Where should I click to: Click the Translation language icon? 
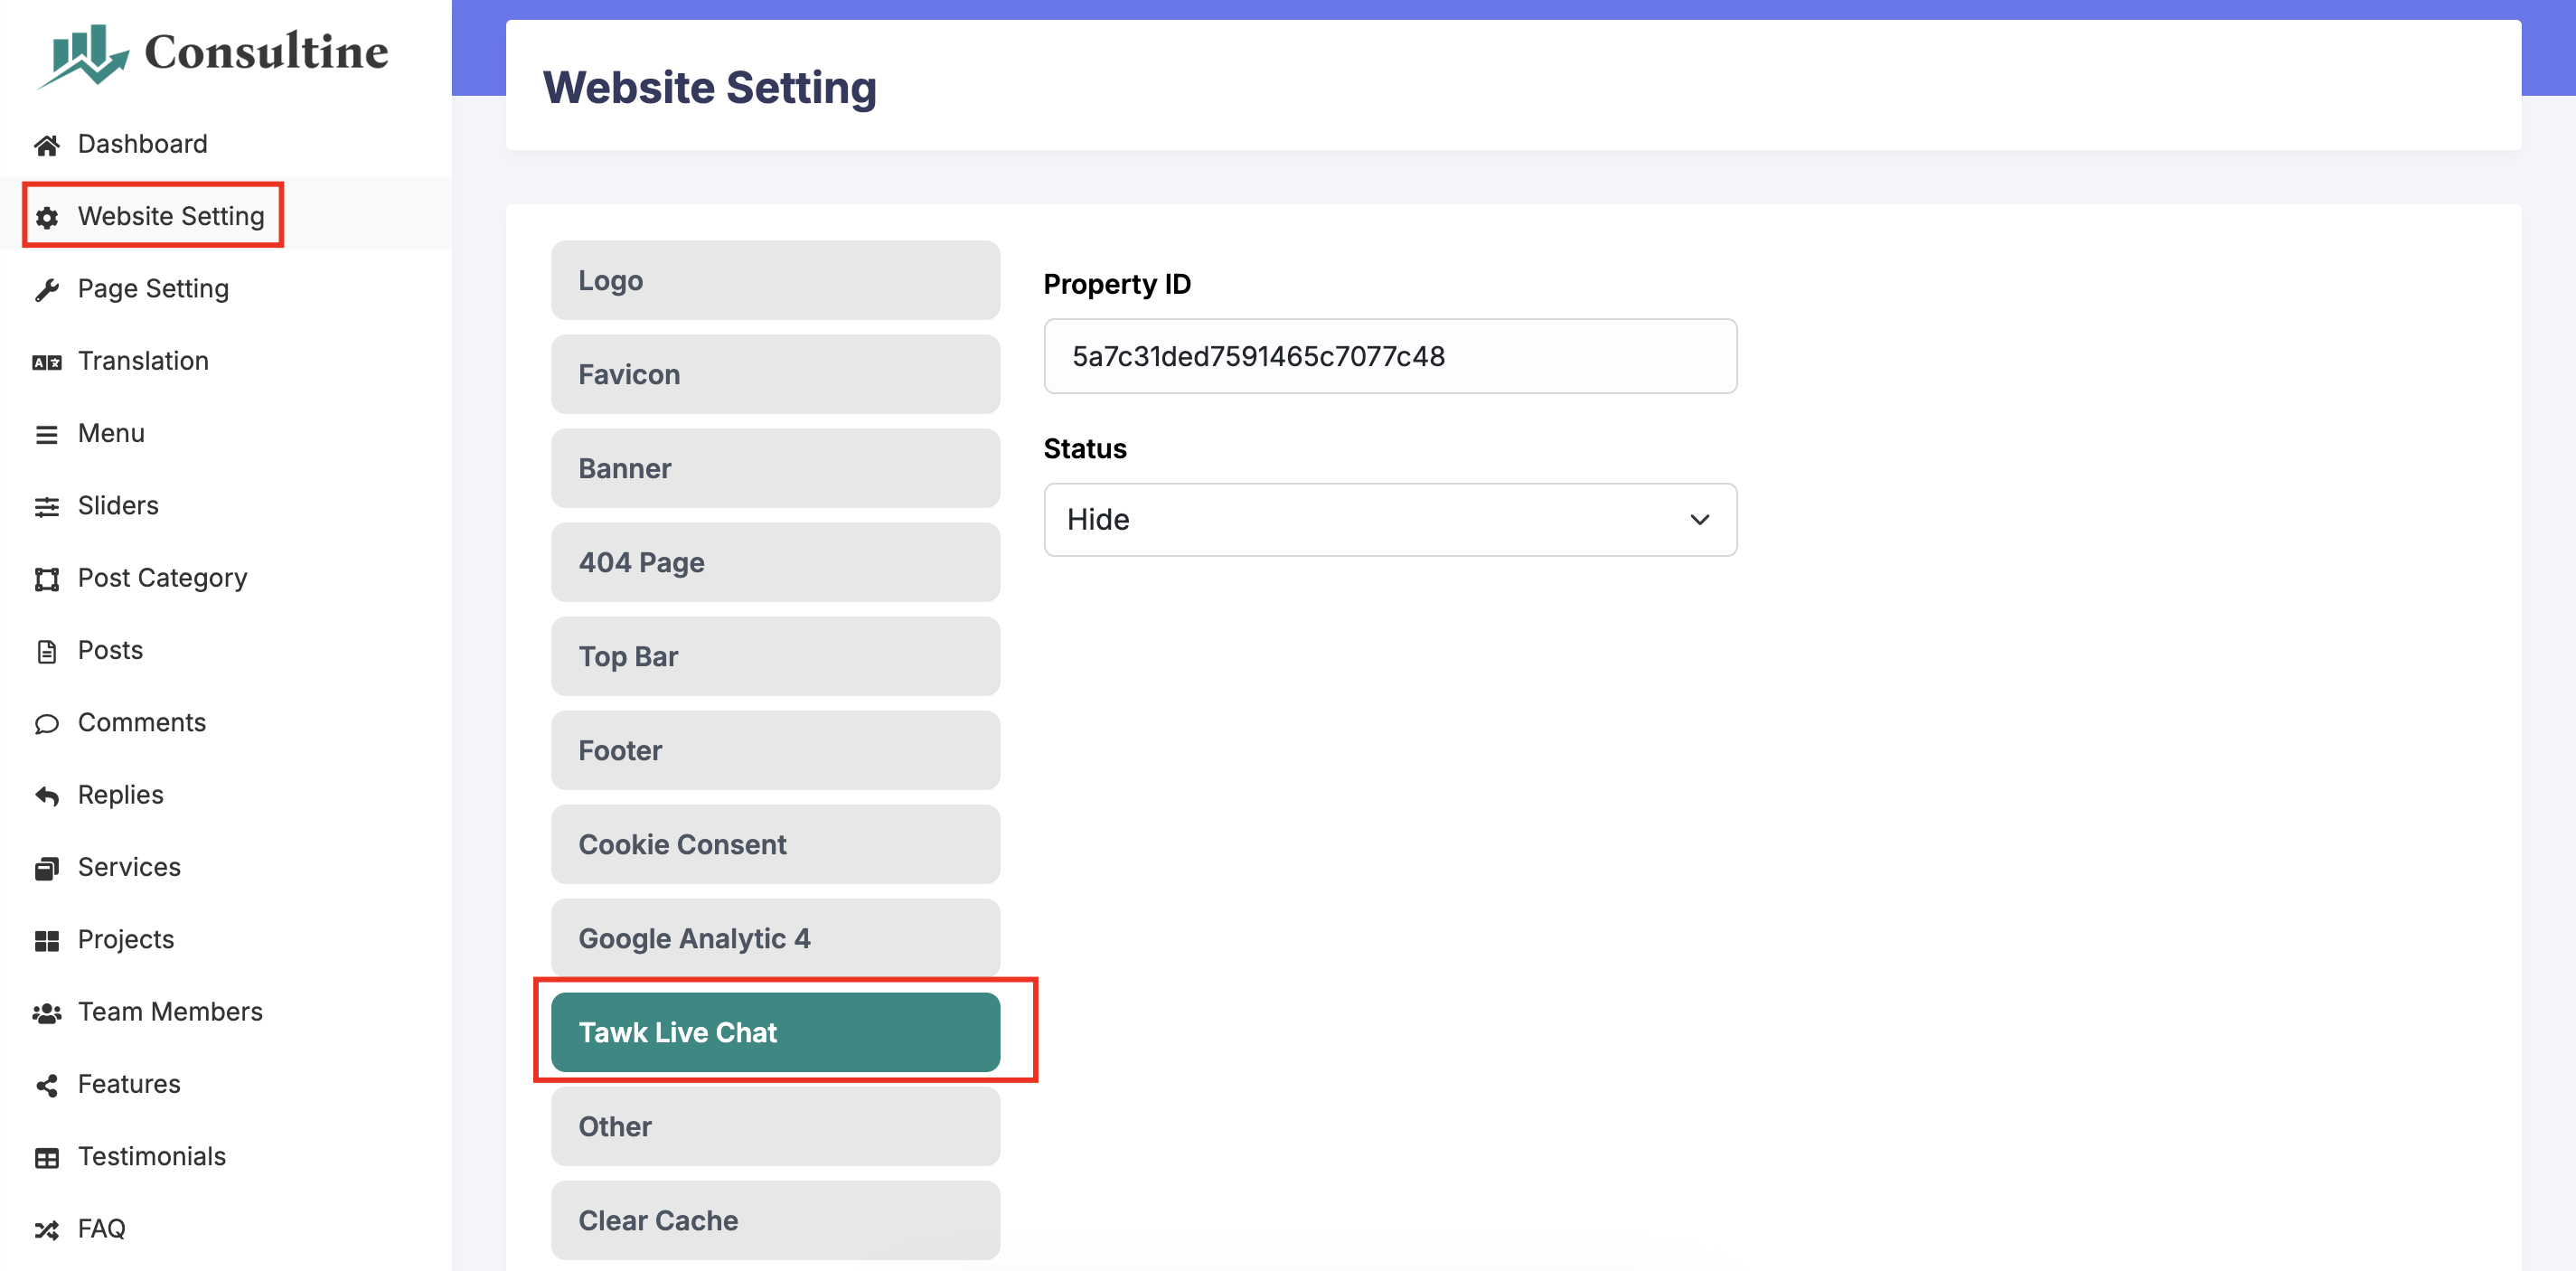(x=46, y=362)
